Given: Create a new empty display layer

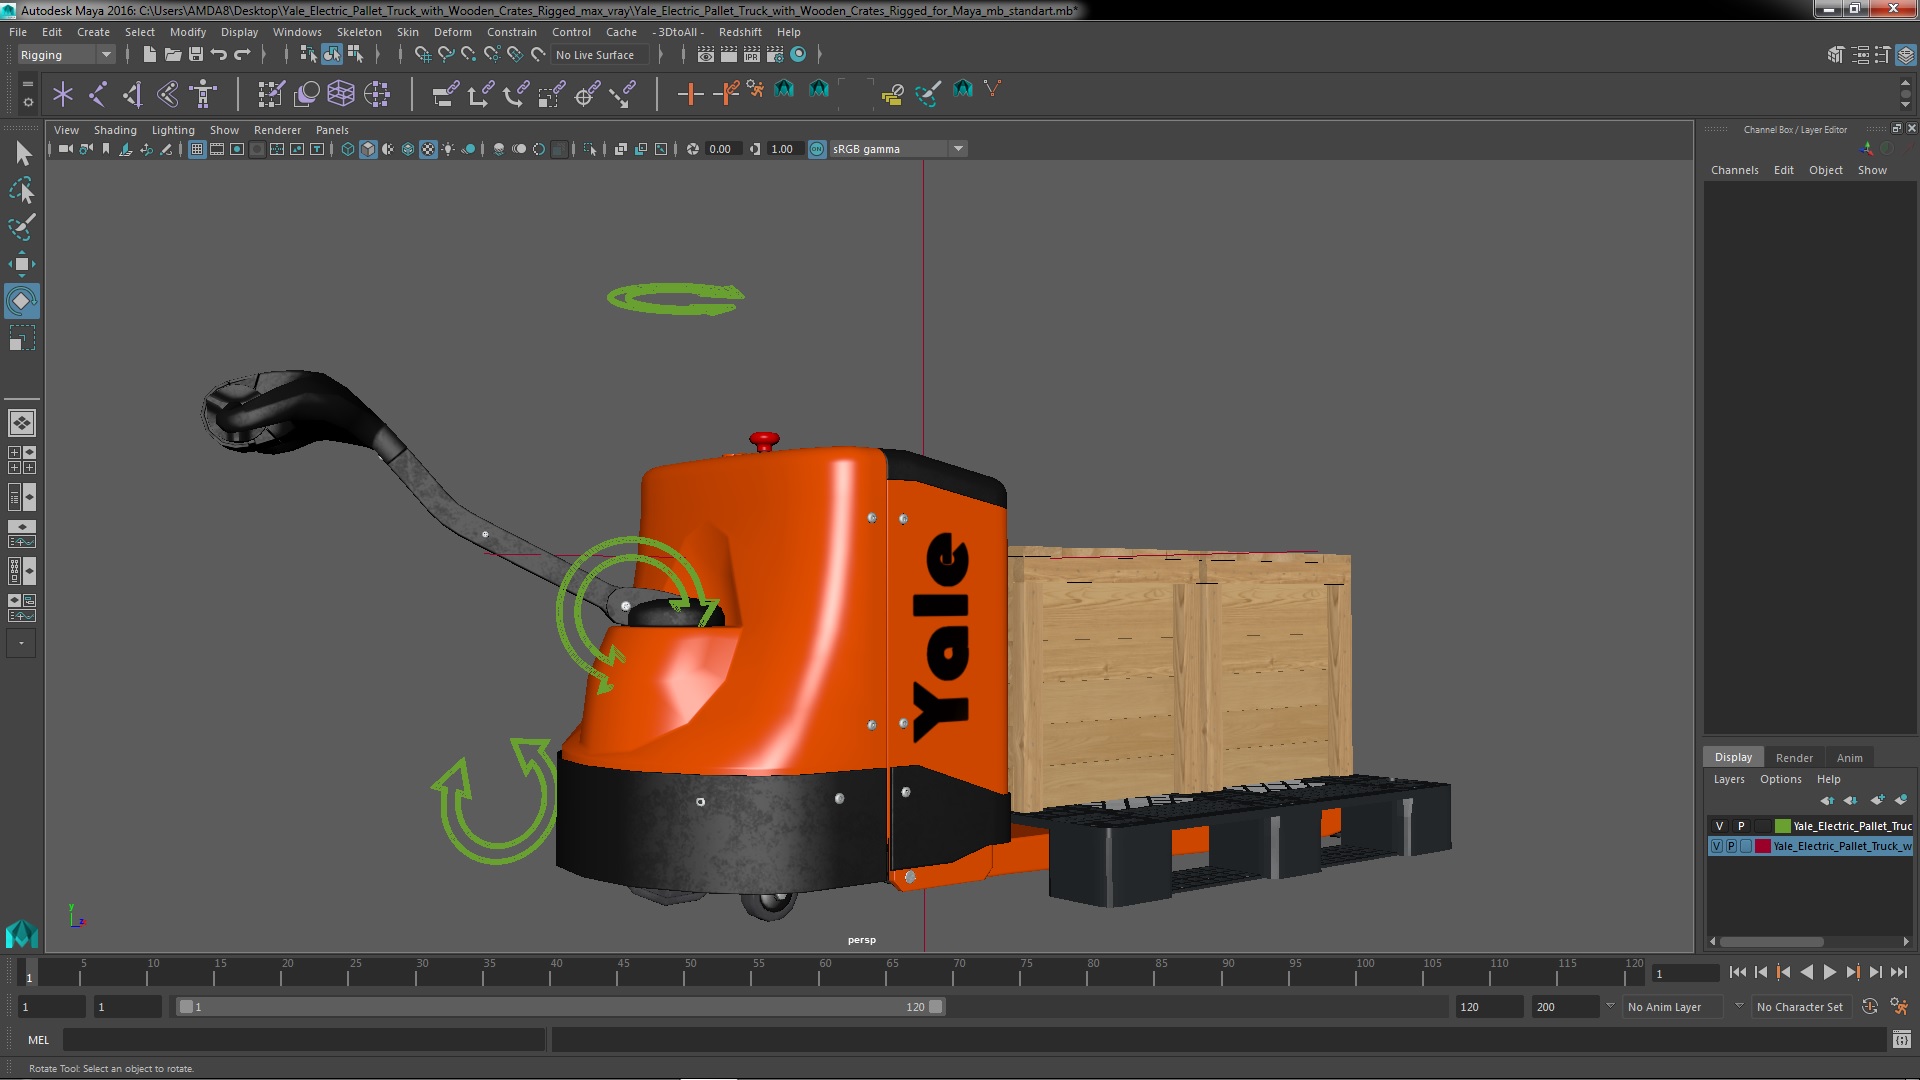Looking at the screenshot, I should coord(1877,800).
